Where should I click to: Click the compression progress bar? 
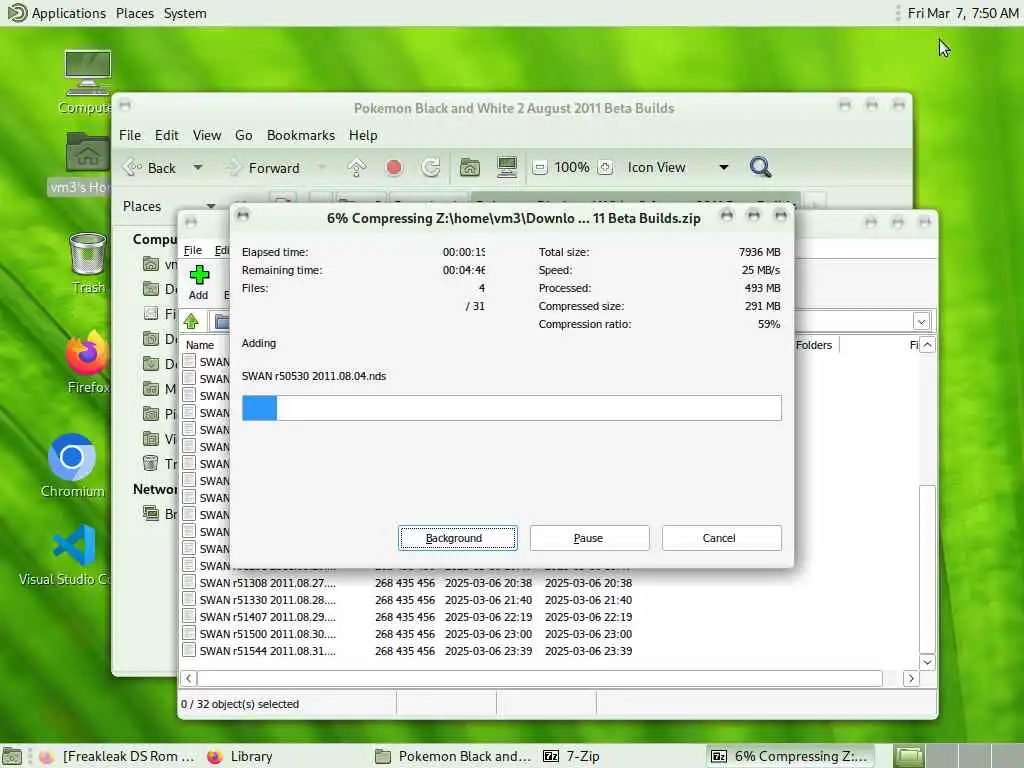(x=511, y=408)
